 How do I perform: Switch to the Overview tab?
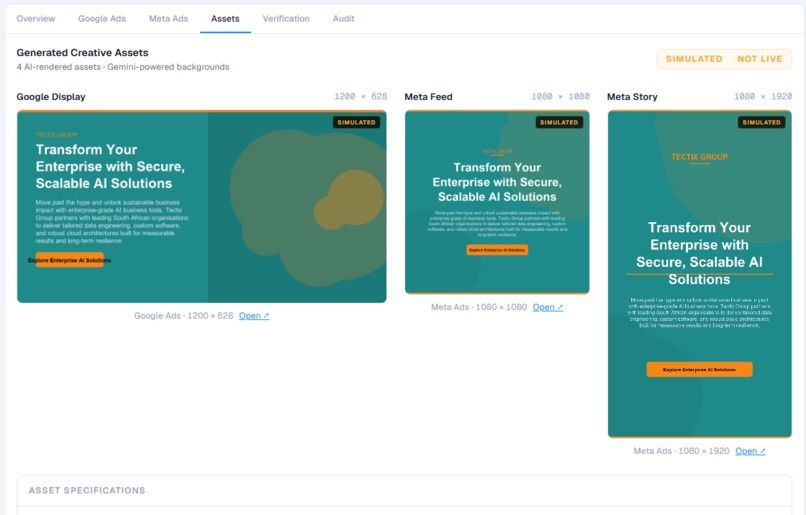click(35, 19)
